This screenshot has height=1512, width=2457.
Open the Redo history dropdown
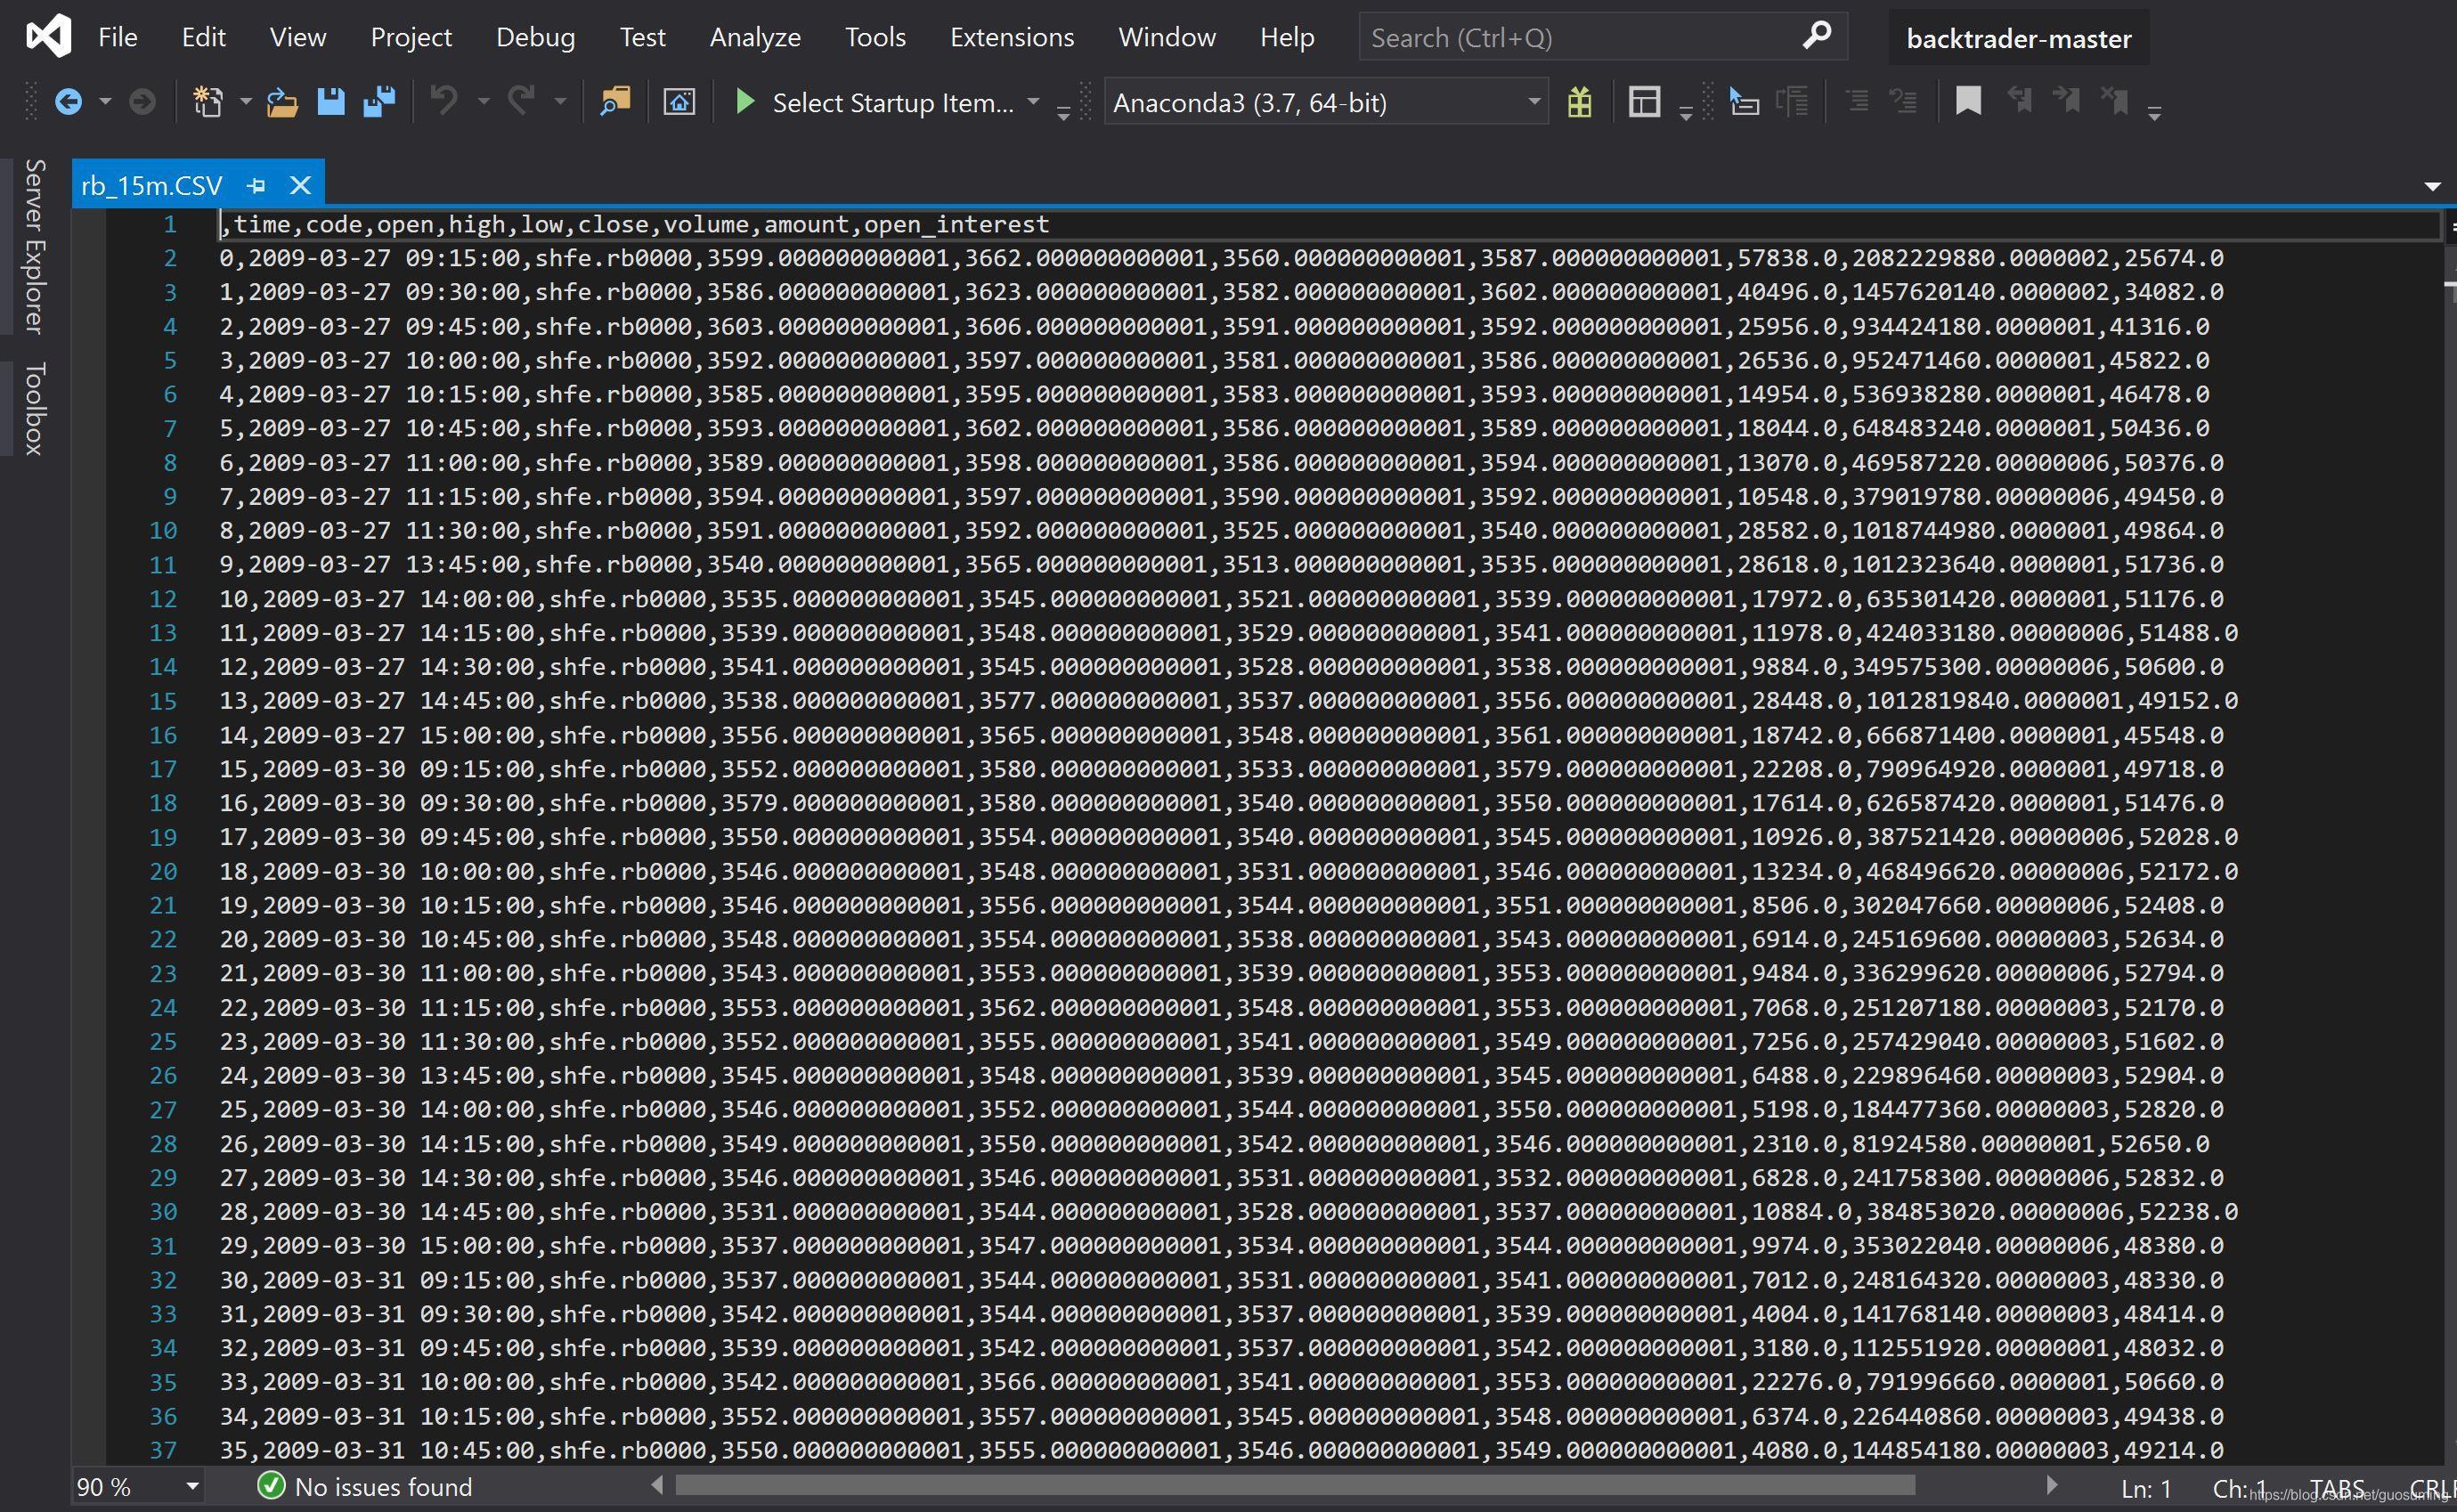point(560,102)
